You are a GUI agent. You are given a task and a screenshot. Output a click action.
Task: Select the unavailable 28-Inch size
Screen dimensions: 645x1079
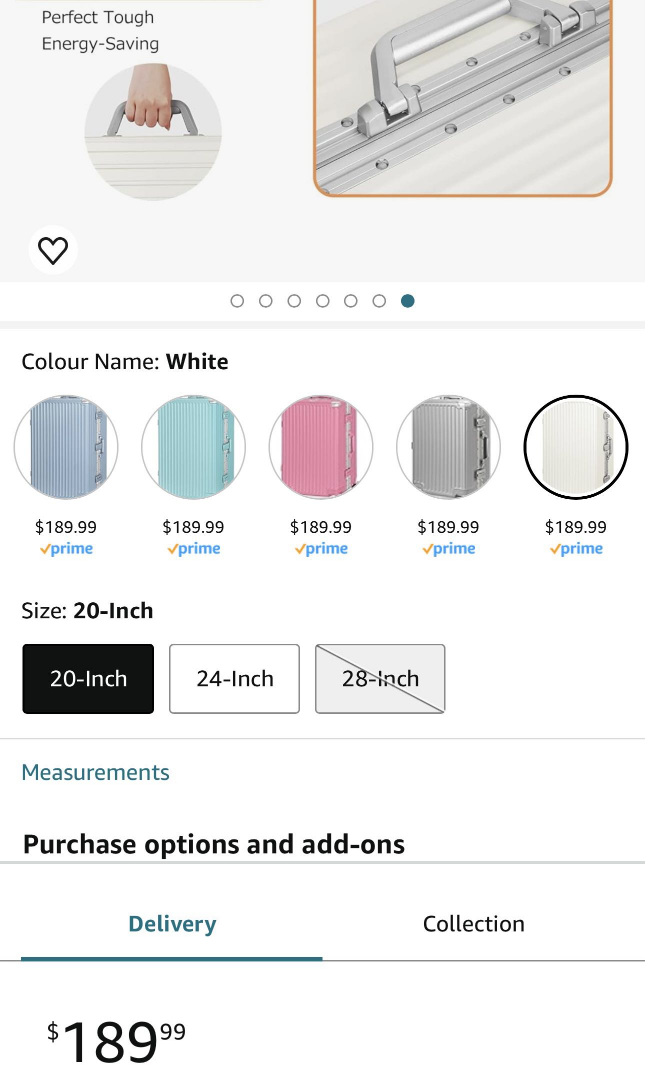[380, 679]
